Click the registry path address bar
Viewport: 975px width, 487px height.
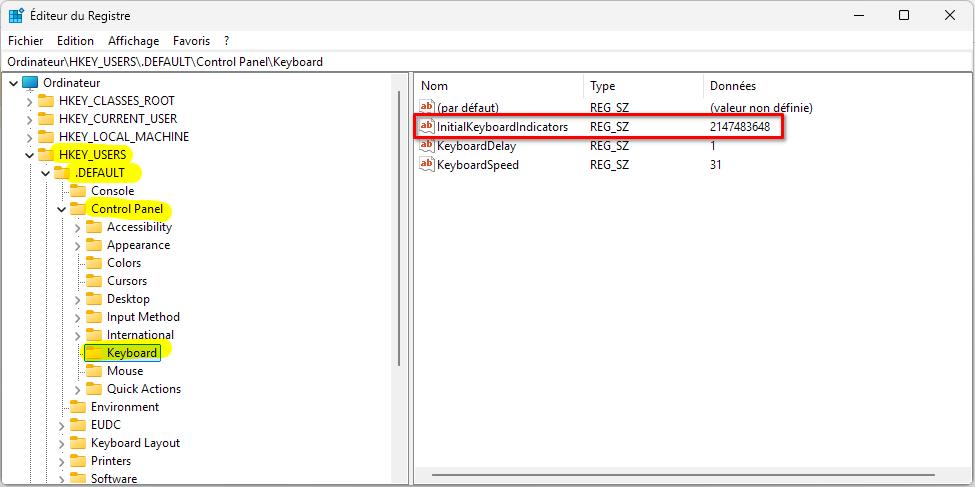point(488,62)
